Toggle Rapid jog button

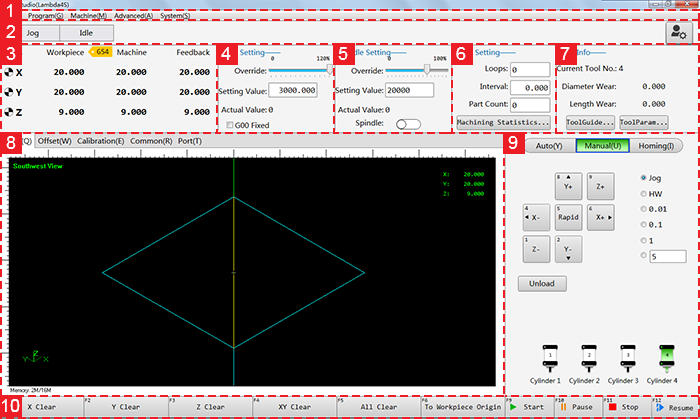coord(568,217)
